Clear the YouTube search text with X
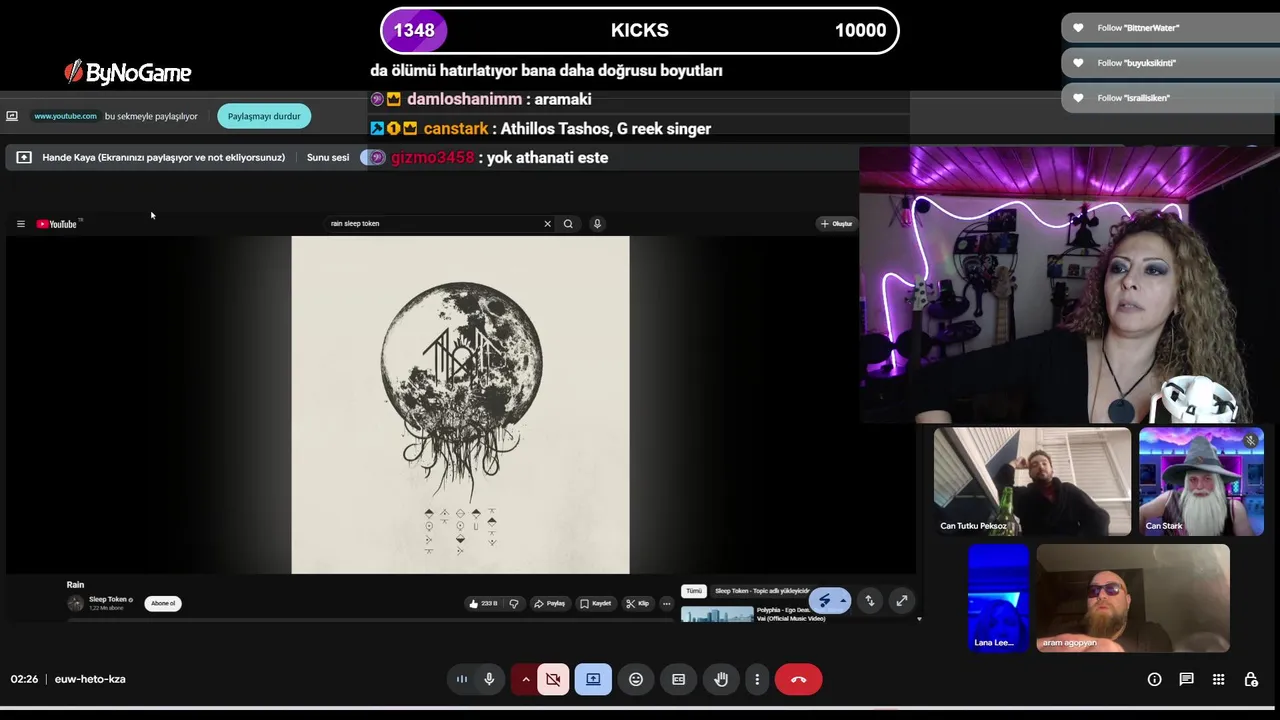 tap(547, 224)
